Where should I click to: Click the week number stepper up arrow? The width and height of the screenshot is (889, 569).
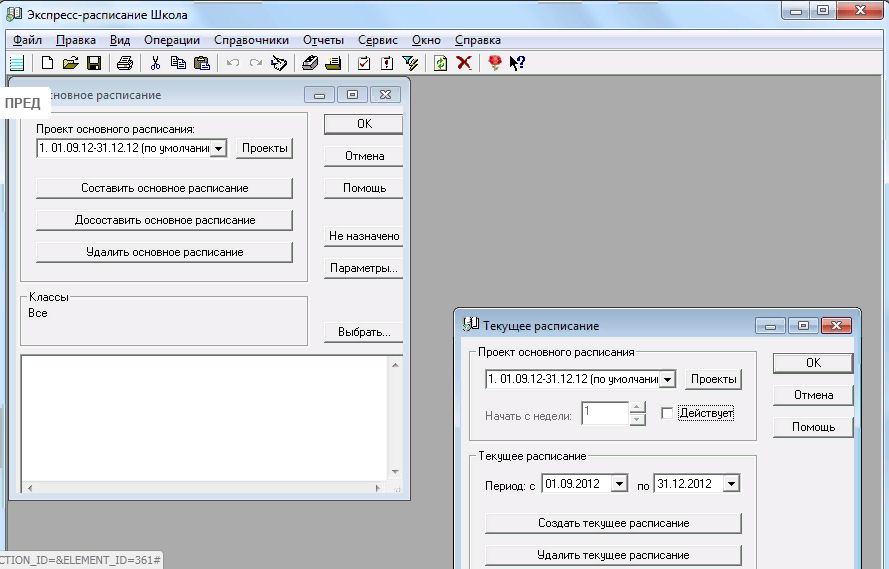click(637, 407)
